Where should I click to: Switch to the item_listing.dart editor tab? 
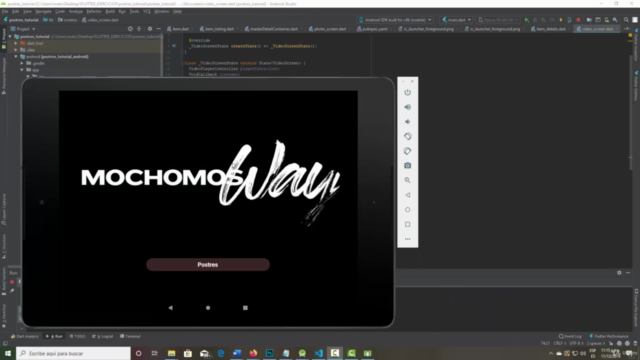pos(217,29)
